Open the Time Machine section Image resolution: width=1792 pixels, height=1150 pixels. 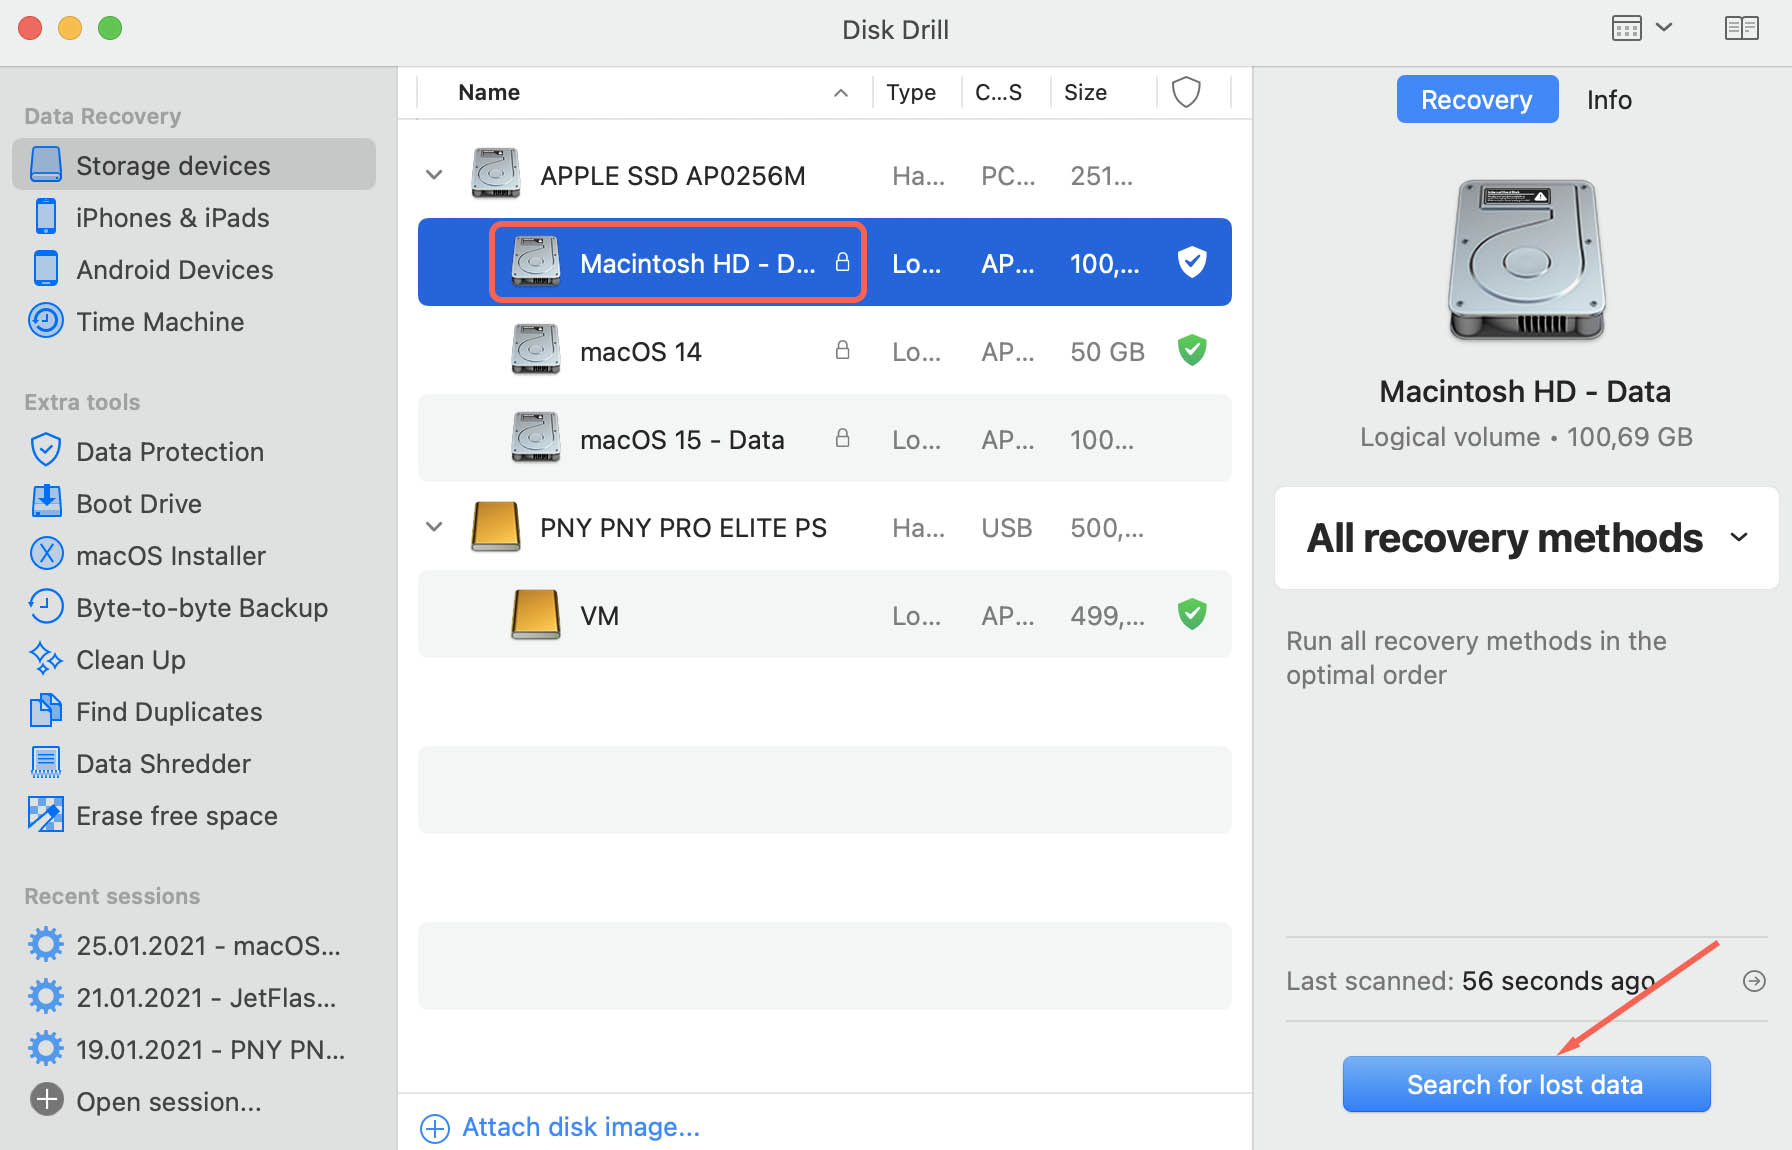pyautogui.click(x=160, y=321)
